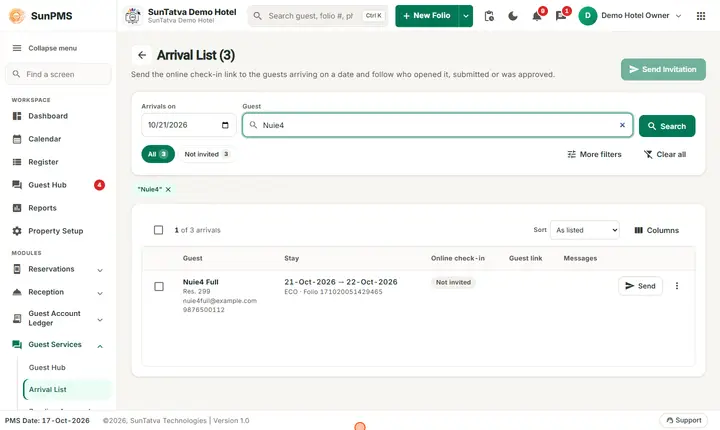Click the Arrivals on date field
The height and width of the screenshot is (430, 720).
pos(189,125)
